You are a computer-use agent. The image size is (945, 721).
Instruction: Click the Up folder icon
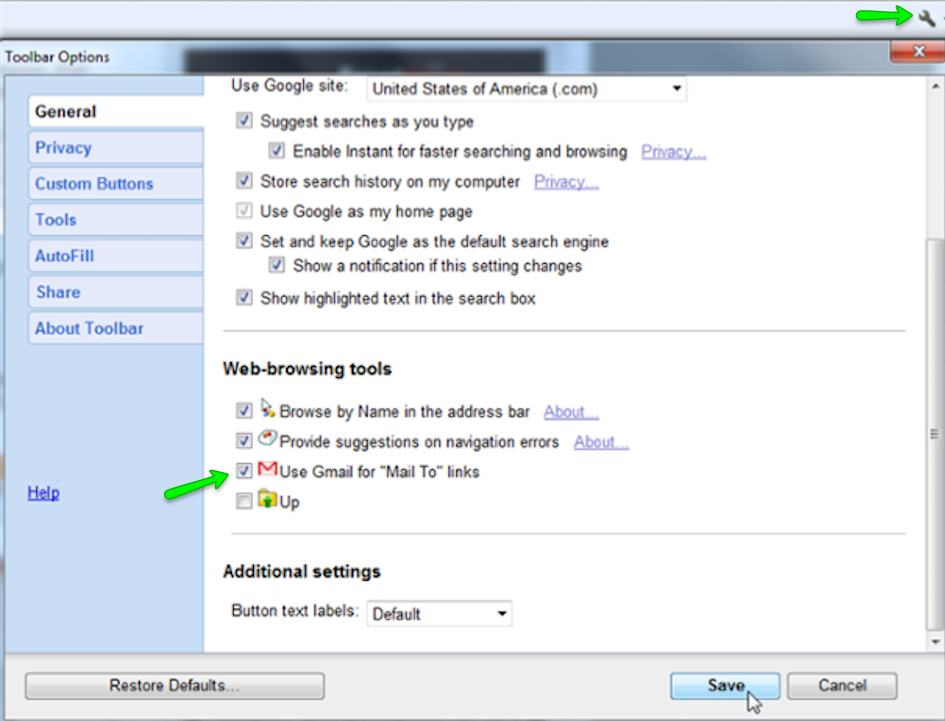click(266, 500)
